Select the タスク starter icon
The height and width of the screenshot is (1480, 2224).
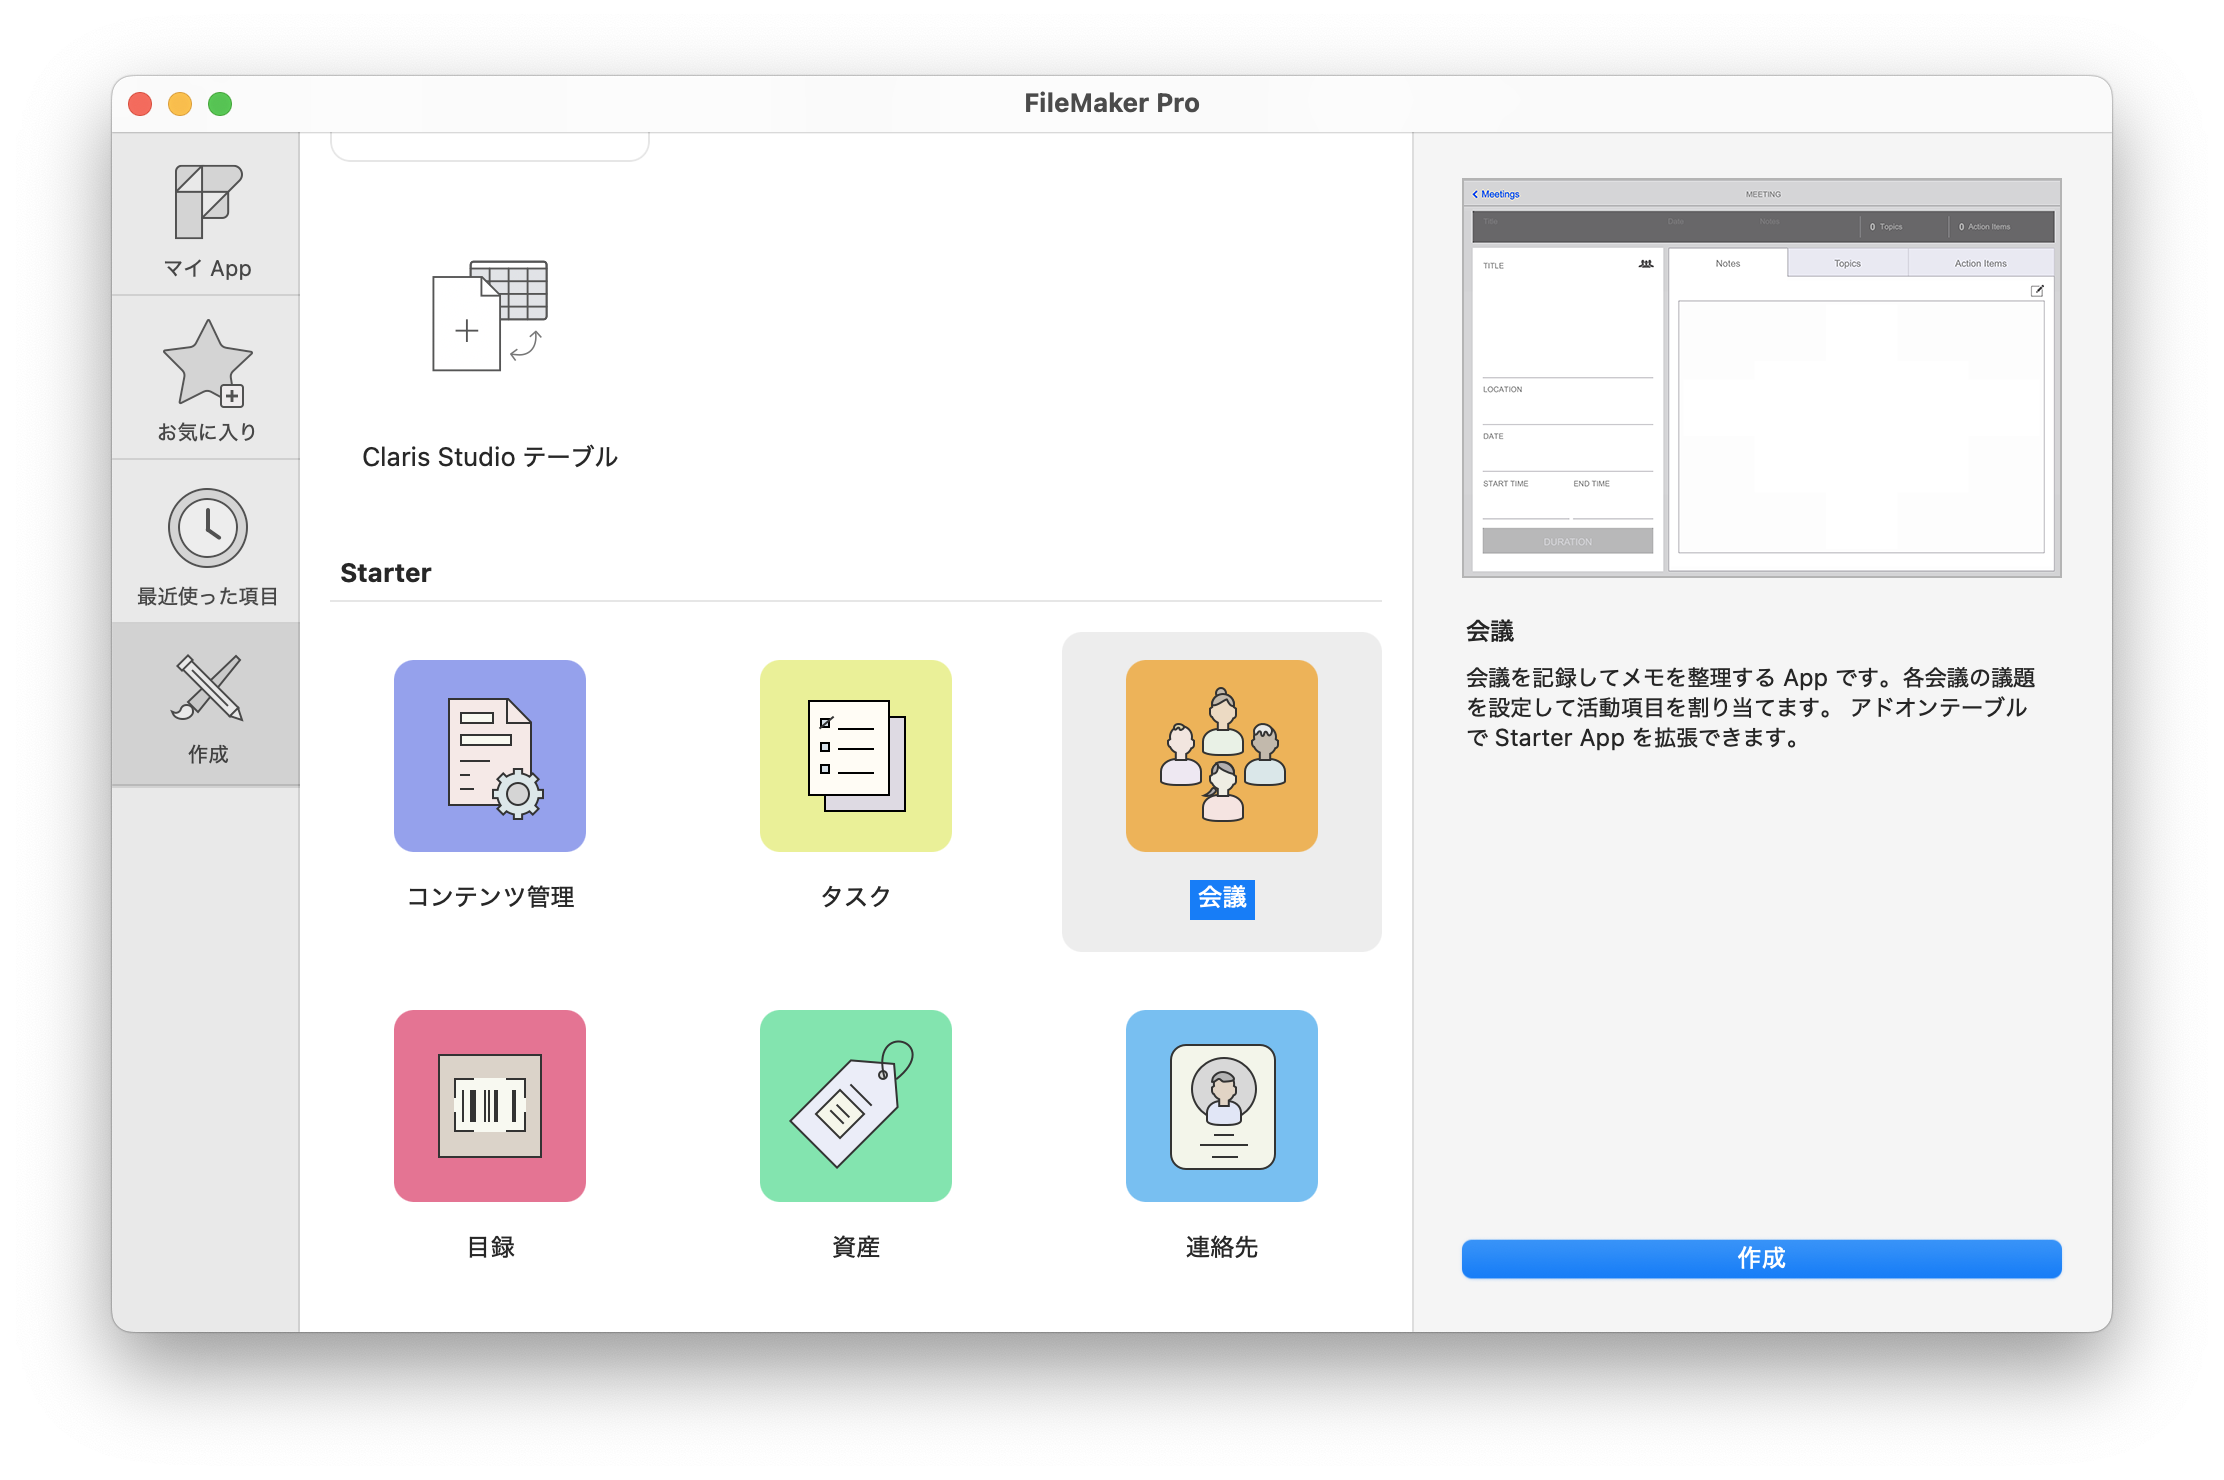tap(856, 755)
